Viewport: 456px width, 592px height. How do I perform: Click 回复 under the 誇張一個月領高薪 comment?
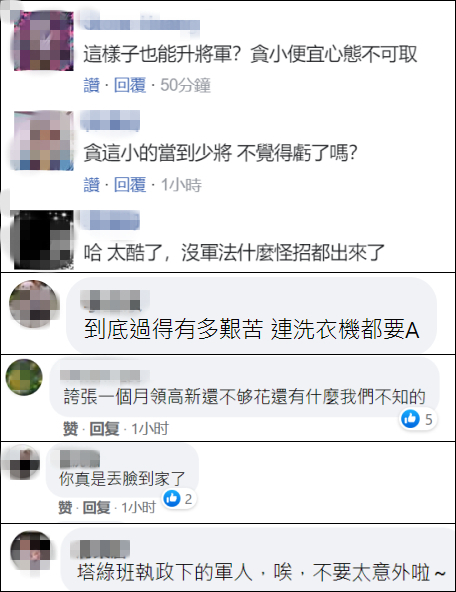(104, 429)
